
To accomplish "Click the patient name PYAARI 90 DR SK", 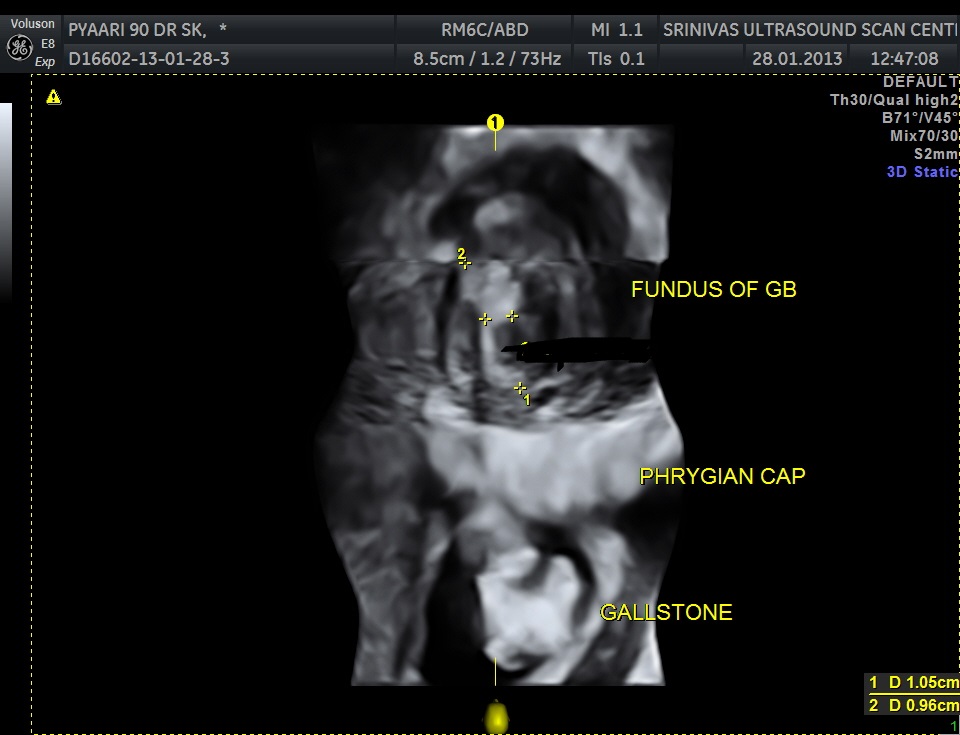I will 148,30.
